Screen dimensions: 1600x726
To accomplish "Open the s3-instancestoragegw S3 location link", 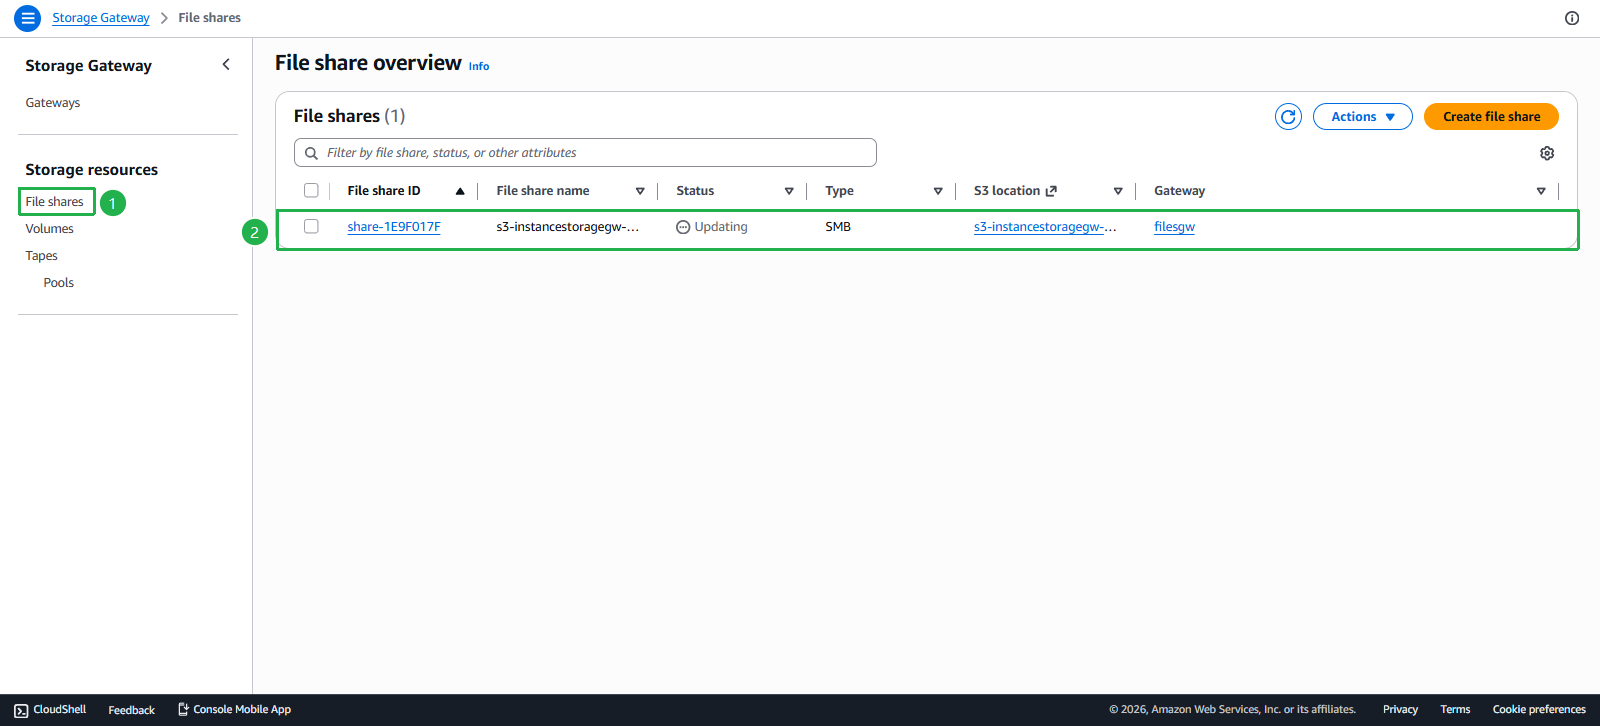I will [1045, 227].
